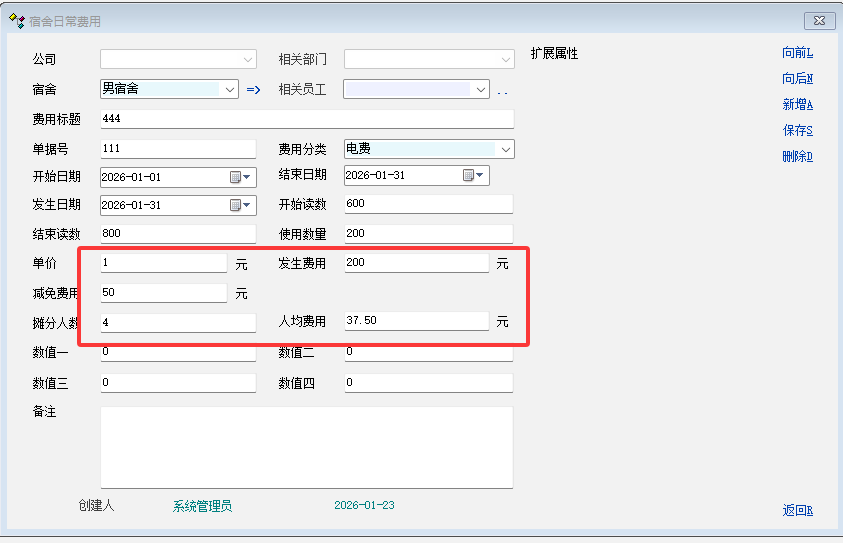The width and height of the screenshot is (843, 543).
Task: Click inside the 备注 text area
Action: click(307, 447)
